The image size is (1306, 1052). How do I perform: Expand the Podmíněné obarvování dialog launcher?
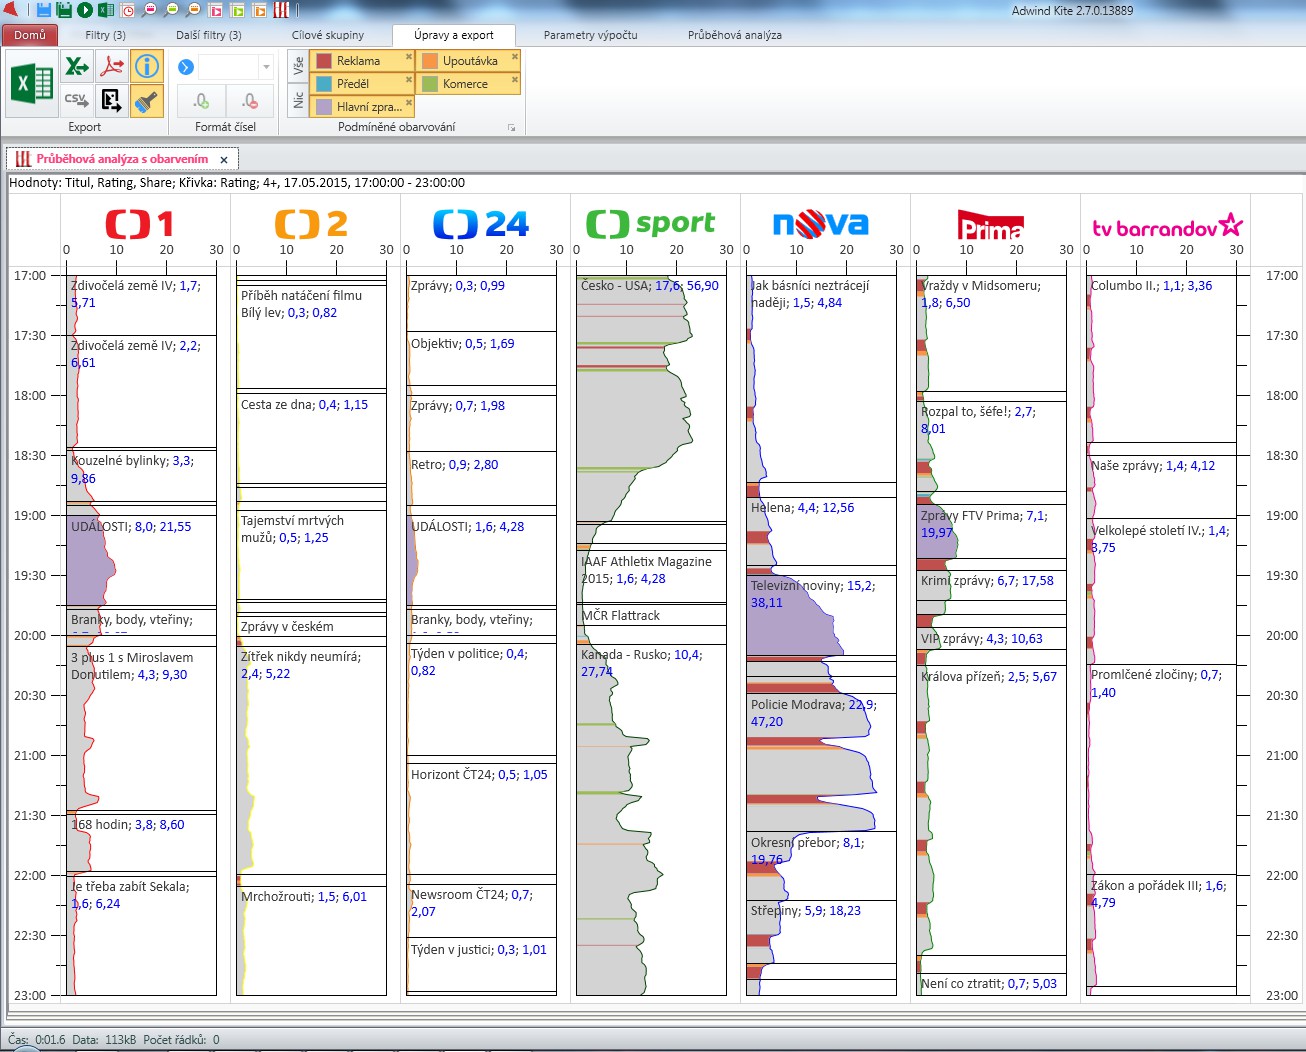click(x=511, y=128)
